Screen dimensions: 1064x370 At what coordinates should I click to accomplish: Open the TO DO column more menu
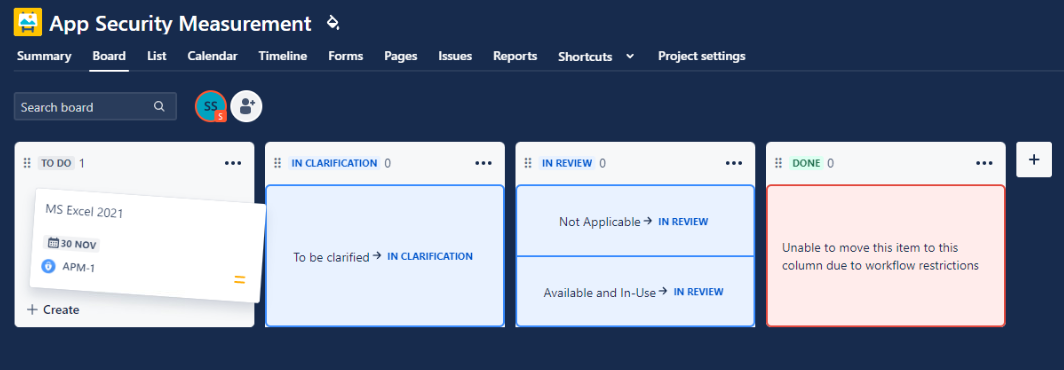click(x=233, y=163)
